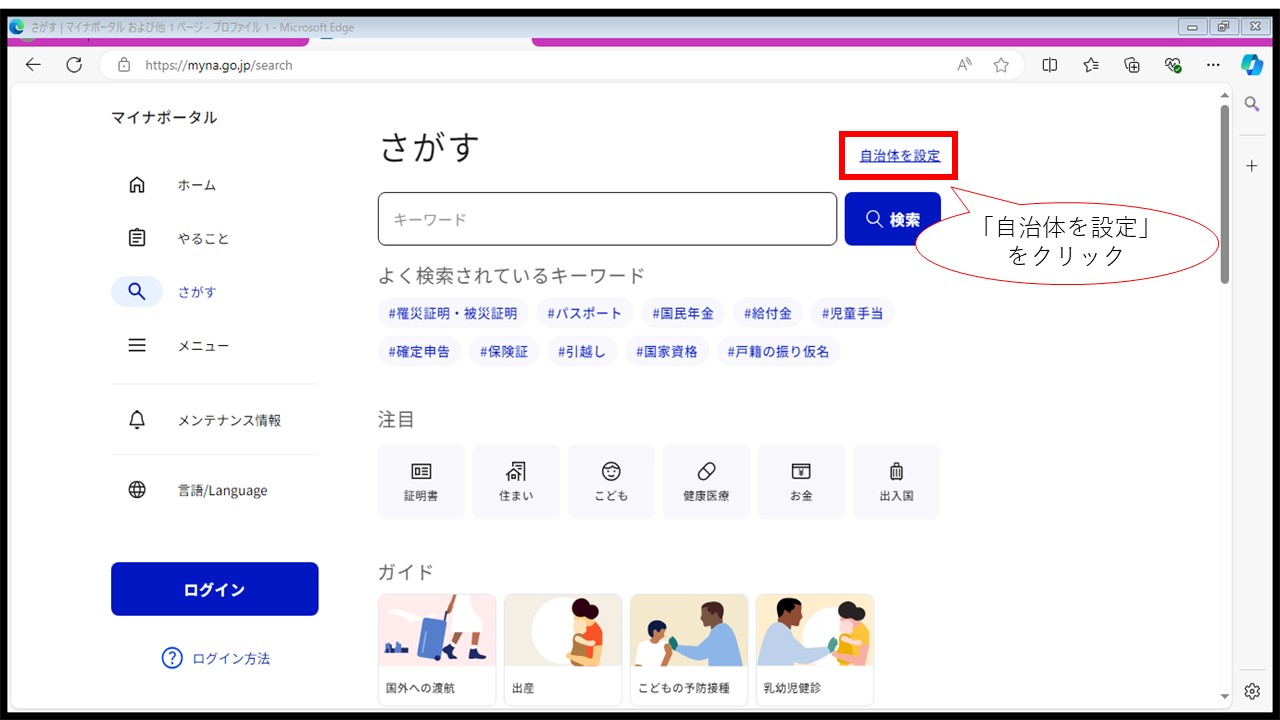Click the site lock icon in address bar
This screenshot has height=720, width=1280.
(124, 65)
